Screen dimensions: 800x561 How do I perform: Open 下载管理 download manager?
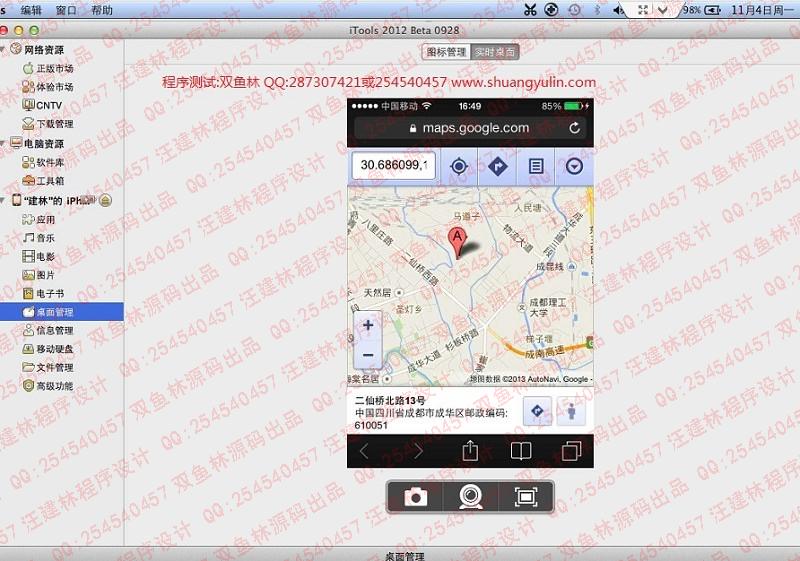(48, 123)
